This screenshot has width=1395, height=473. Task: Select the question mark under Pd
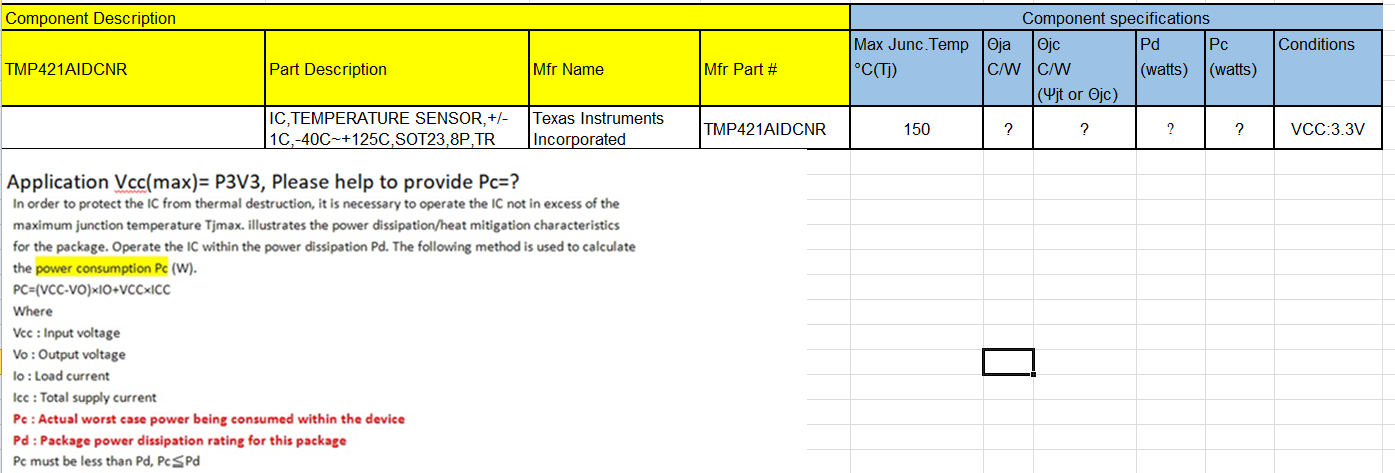(1170, 129)
